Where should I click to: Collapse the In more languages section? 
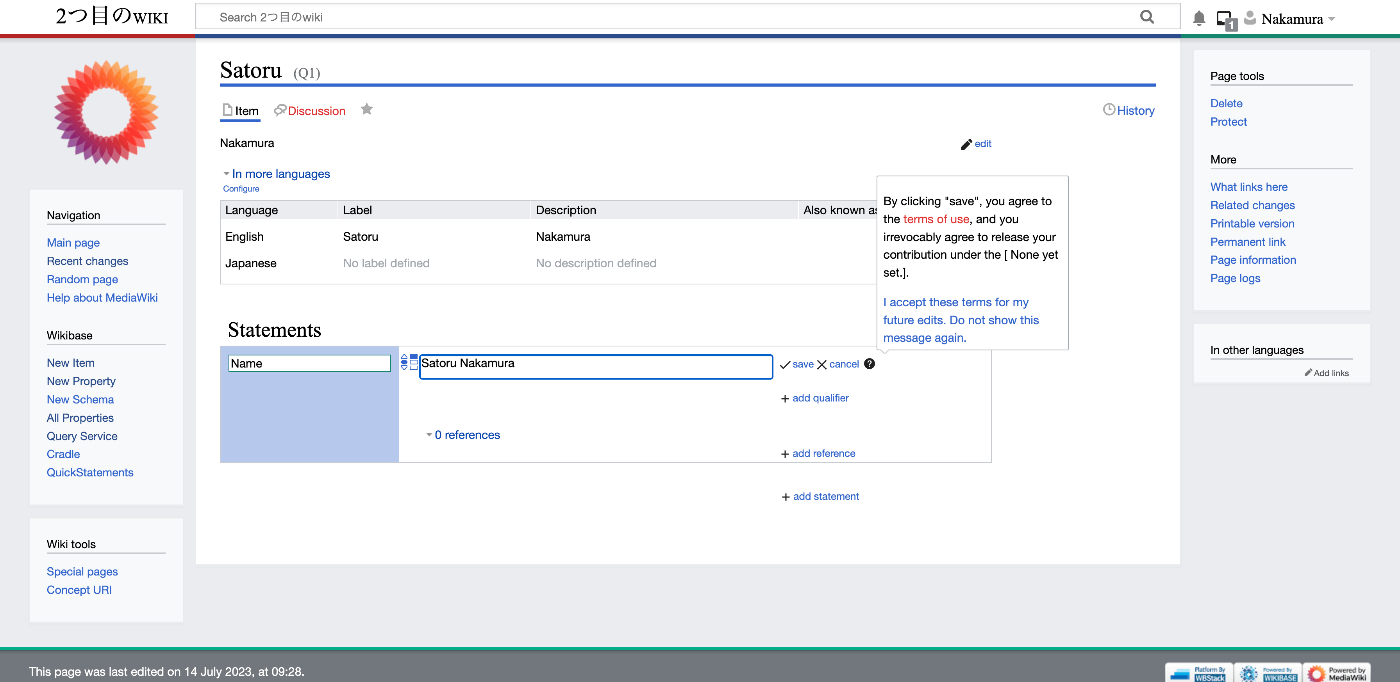click(x=276, y=173)
